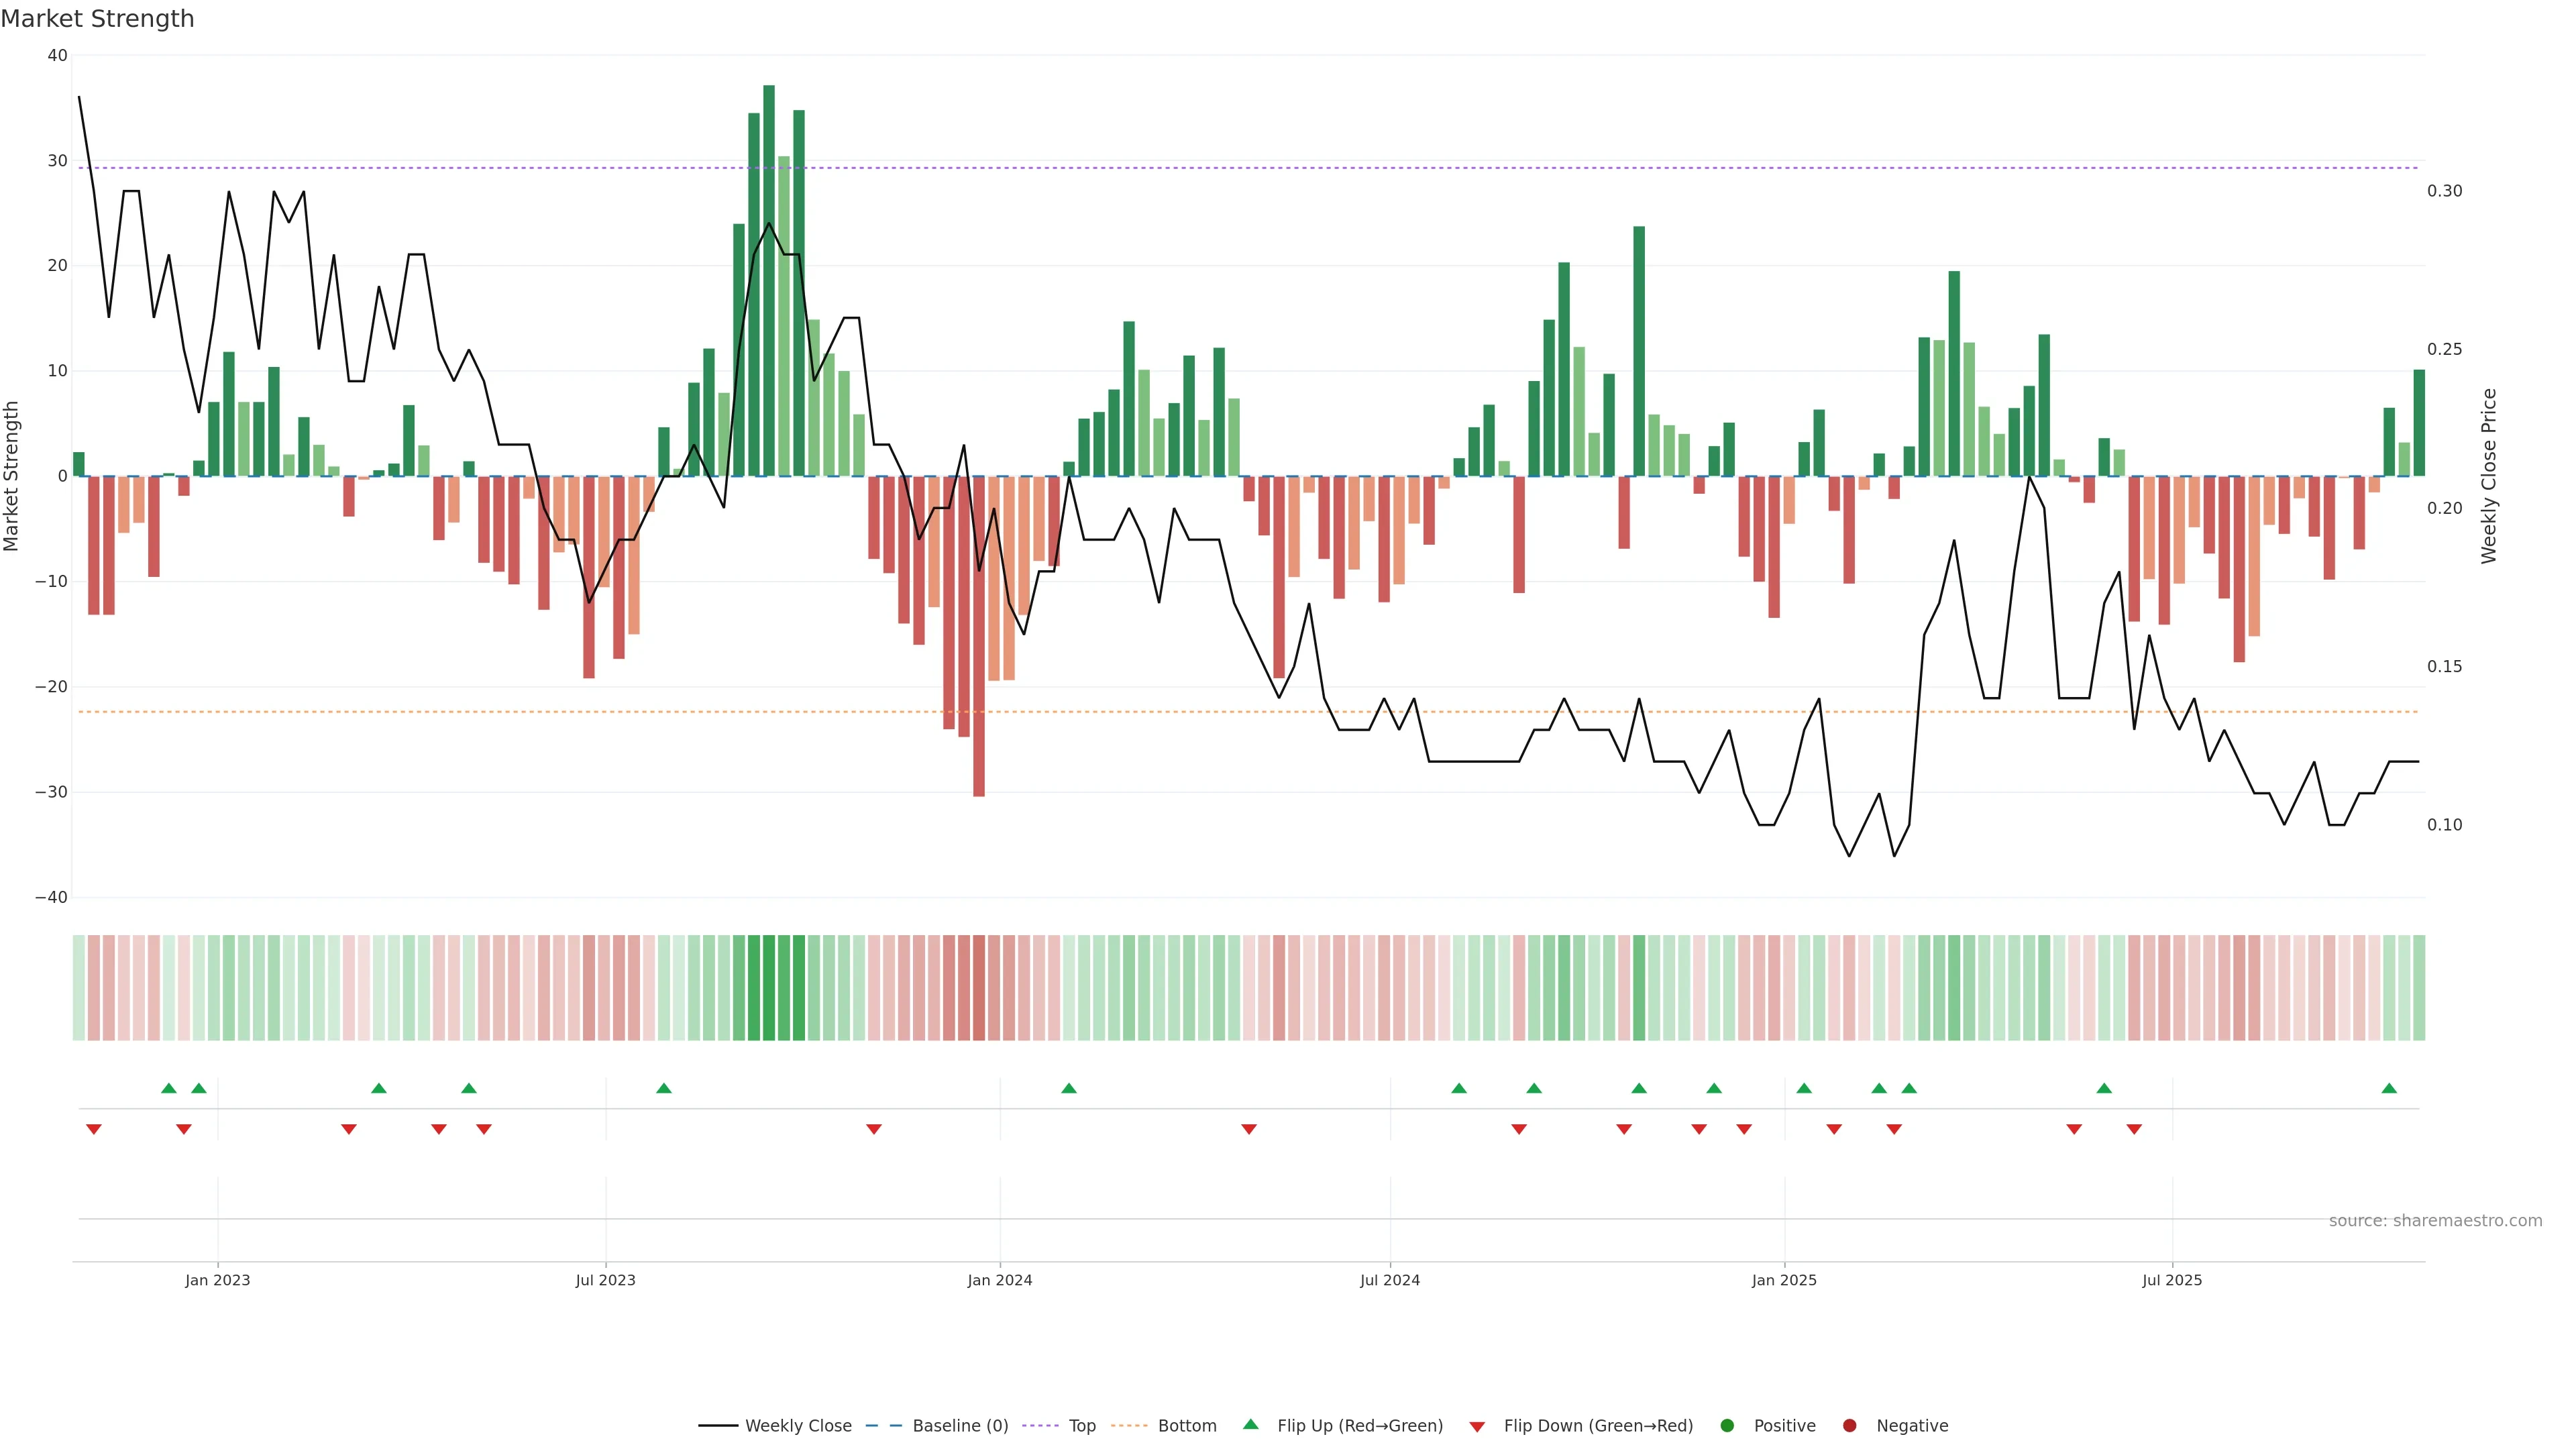Click Flip Up green triangle legend icon
This screenshot has height=1449, width=2576.
pos(1250,1424)
